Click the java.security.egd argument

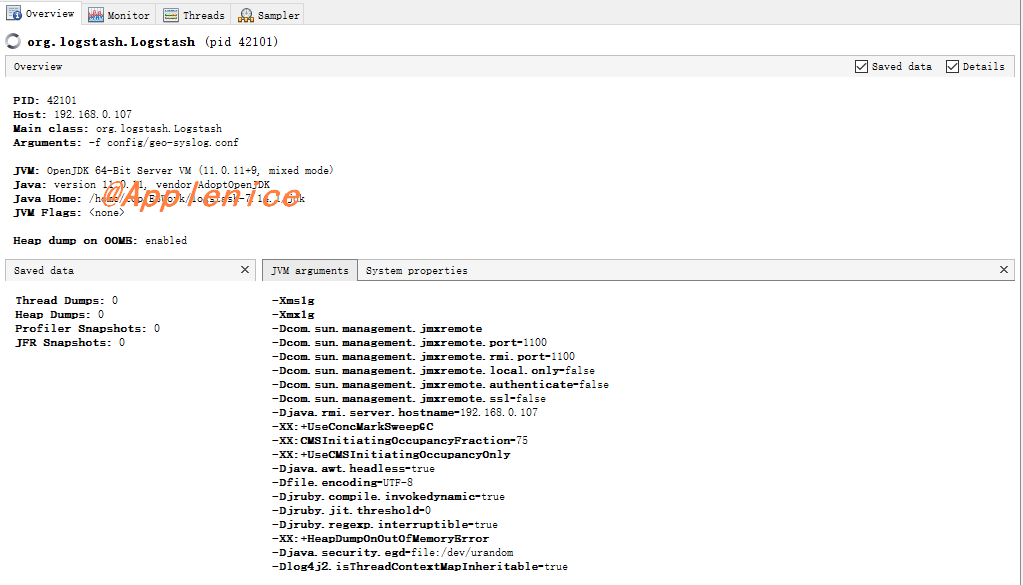[x=392, y=553]
